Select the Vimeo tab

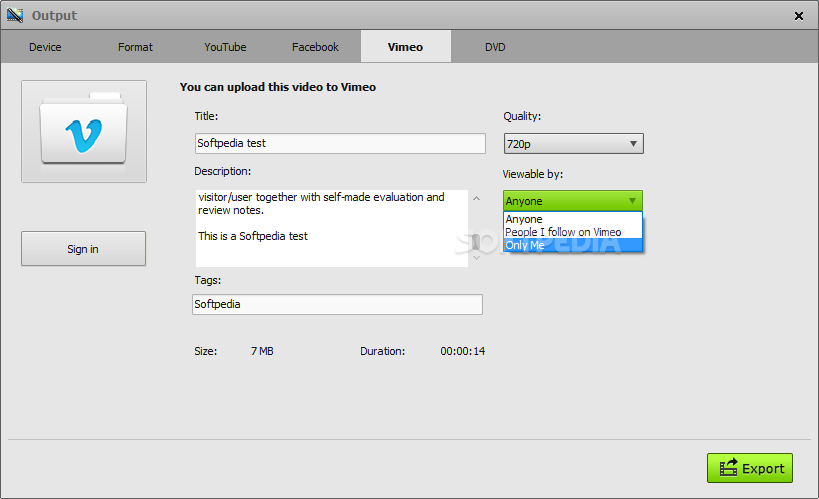pos(405,47)
